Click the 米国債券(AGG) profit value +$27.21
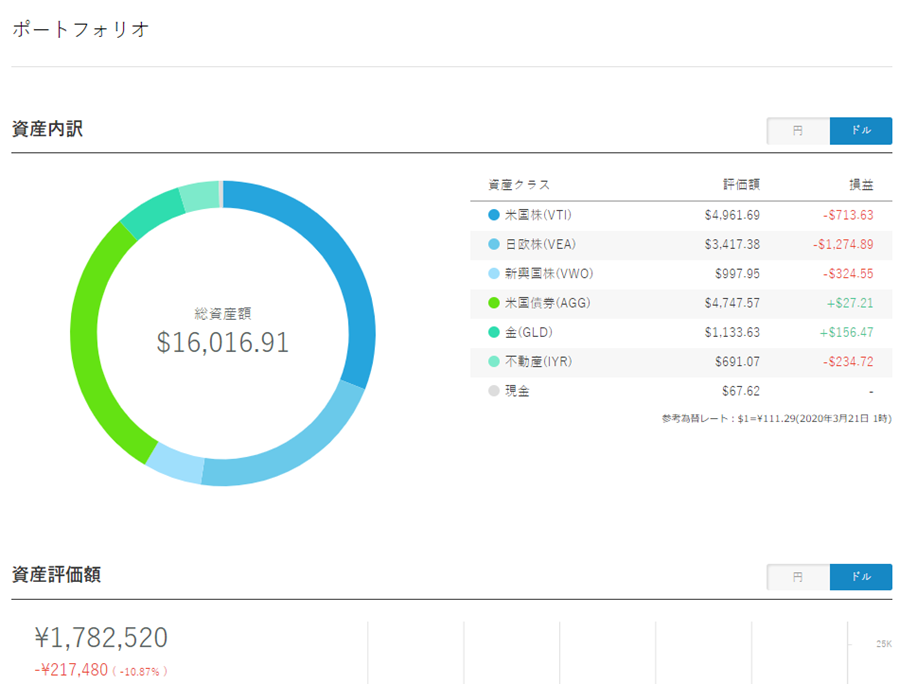Image resolution: width=917 pixels, height=684 pixels. (849, 303)
